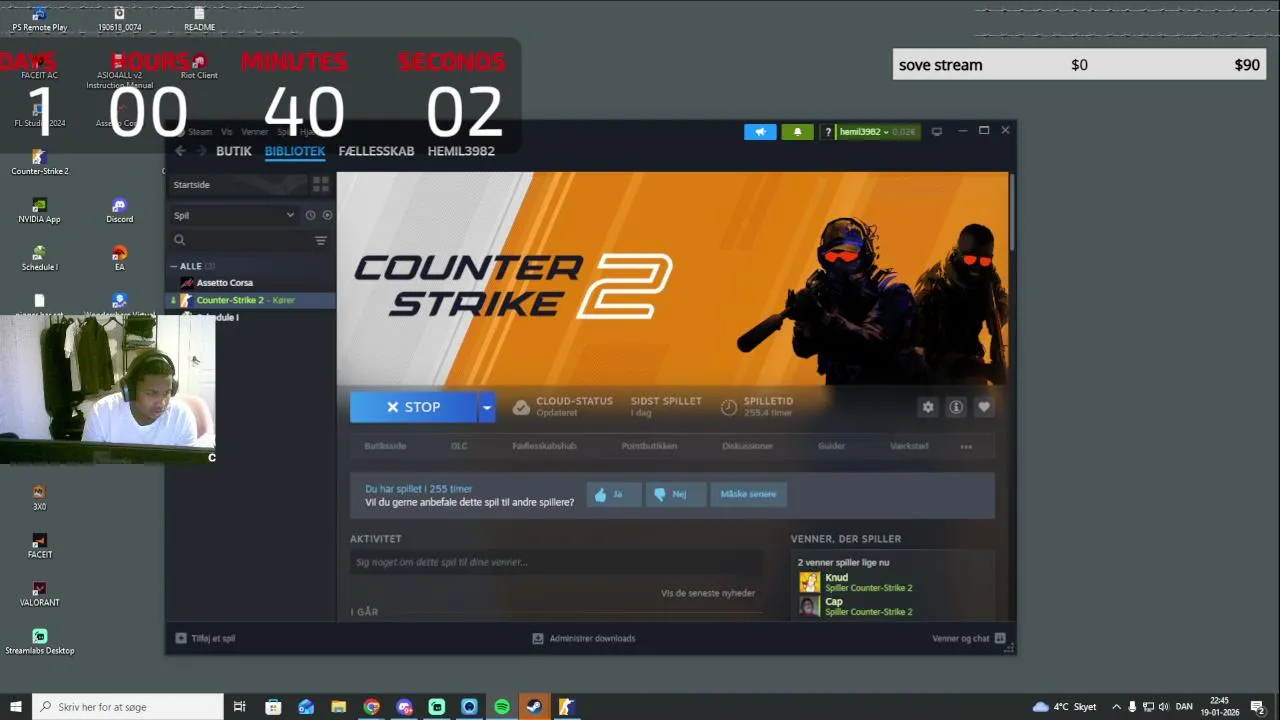Expand the hemil3982 account dropdown
This screenshot has width=1280, height=720.
(x=877, y=132)
